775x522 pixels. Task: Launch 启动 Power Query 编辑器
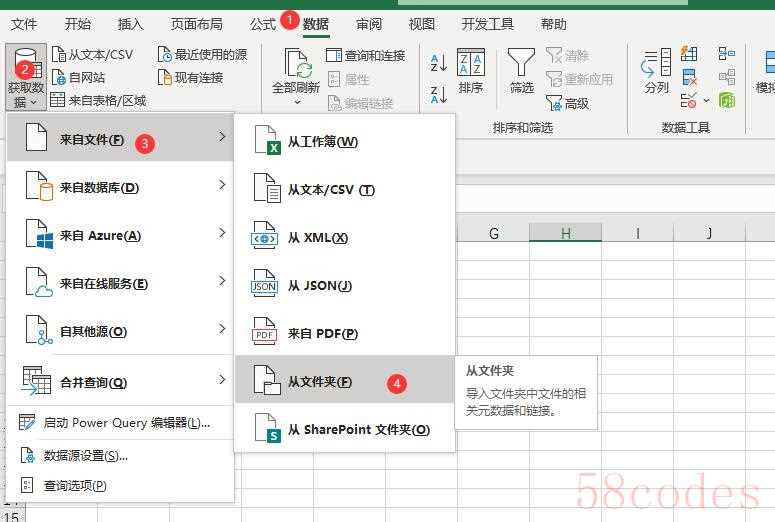(118, 423)
